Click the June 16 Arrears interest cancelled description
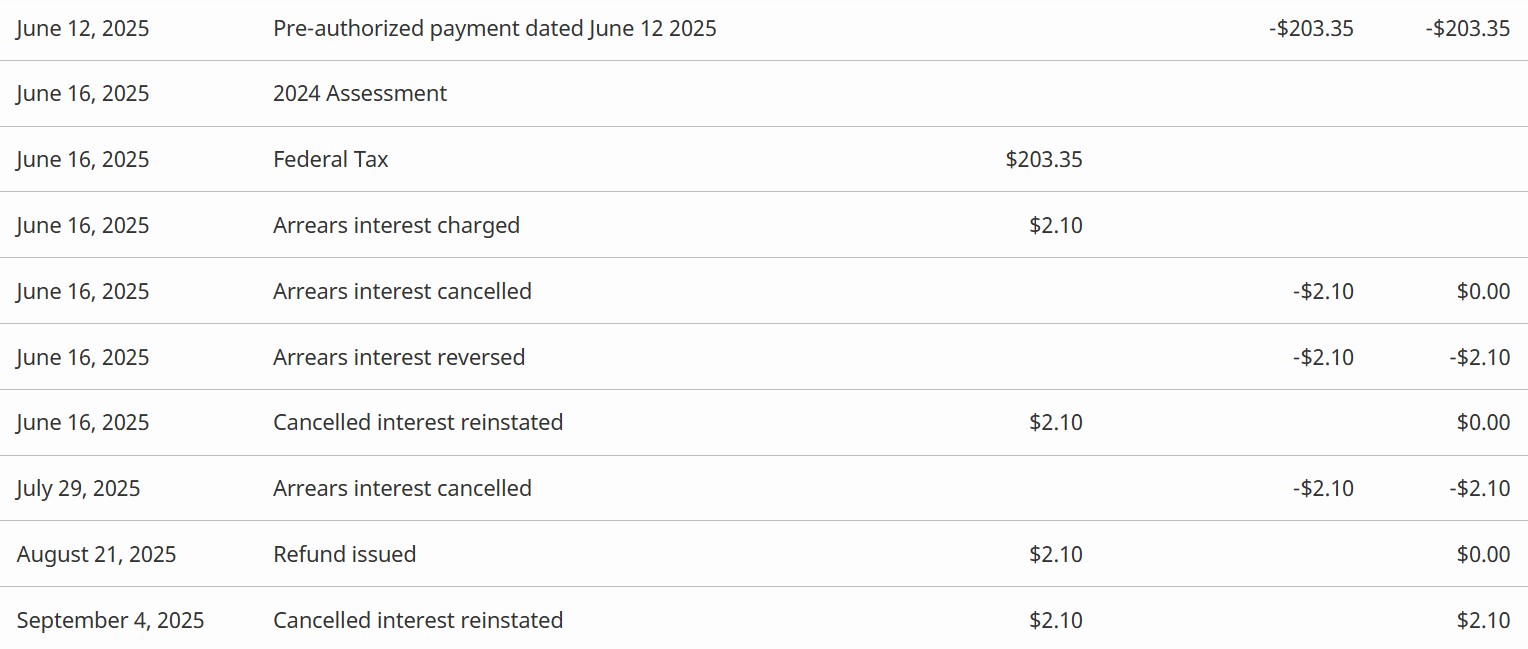The height and width of the screenshot is (649, 1528). pyautogui.click(x=402, y=292)
